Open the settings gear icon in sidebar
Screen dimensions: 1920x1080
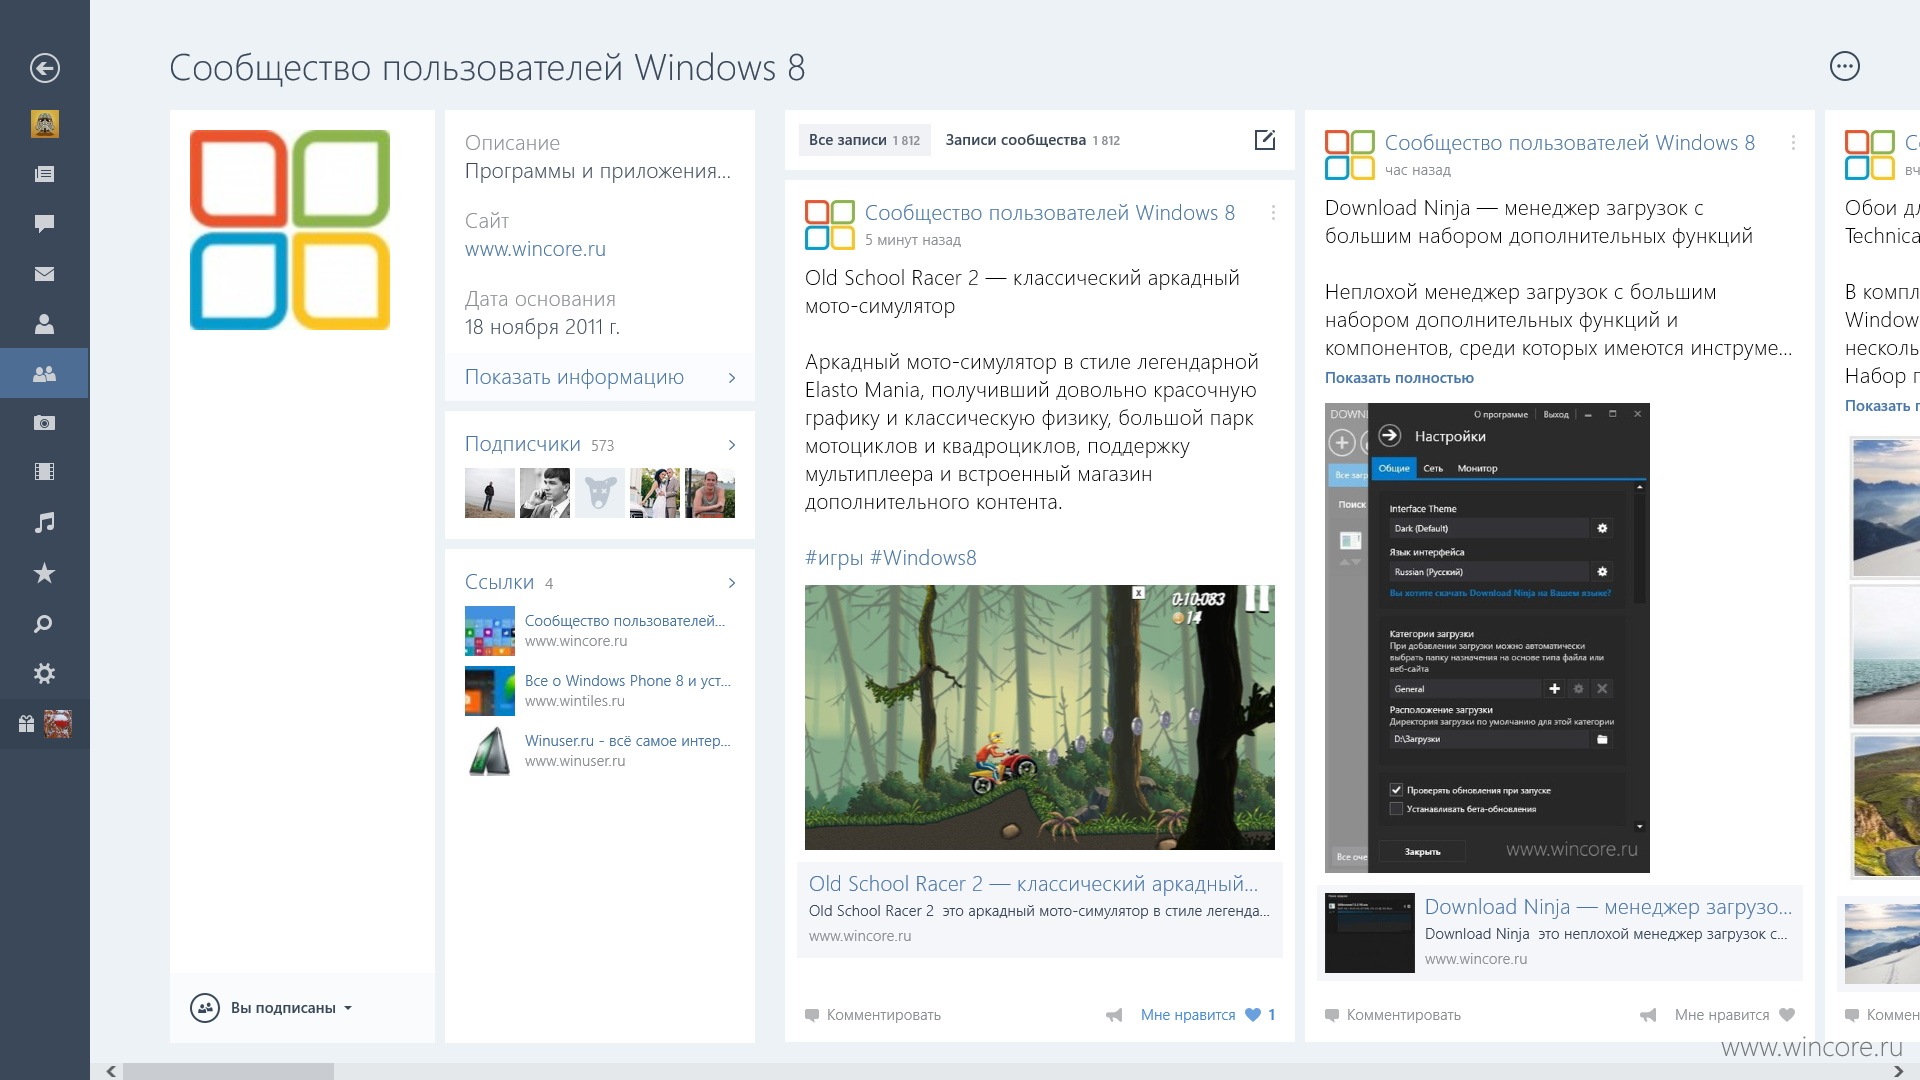44,673
